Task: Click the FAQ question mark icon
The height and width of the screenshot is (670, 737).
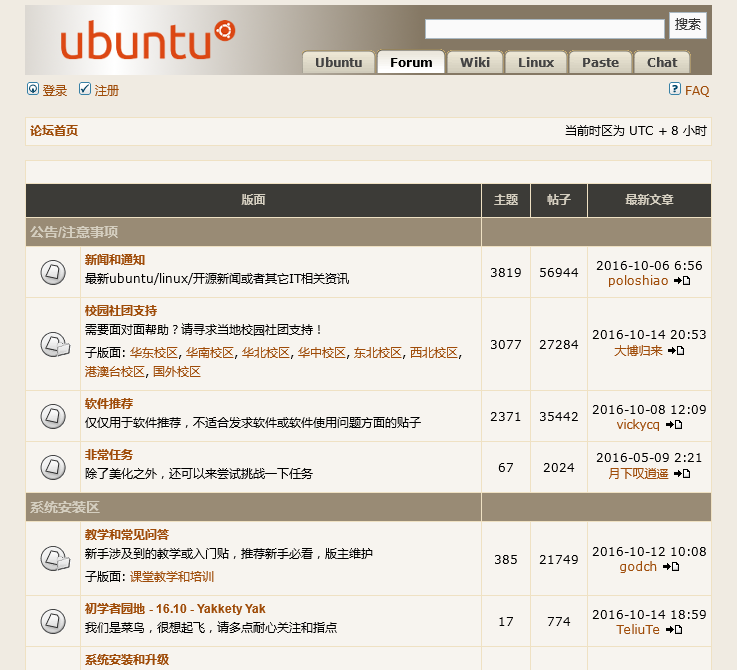Action: (675, 88)
